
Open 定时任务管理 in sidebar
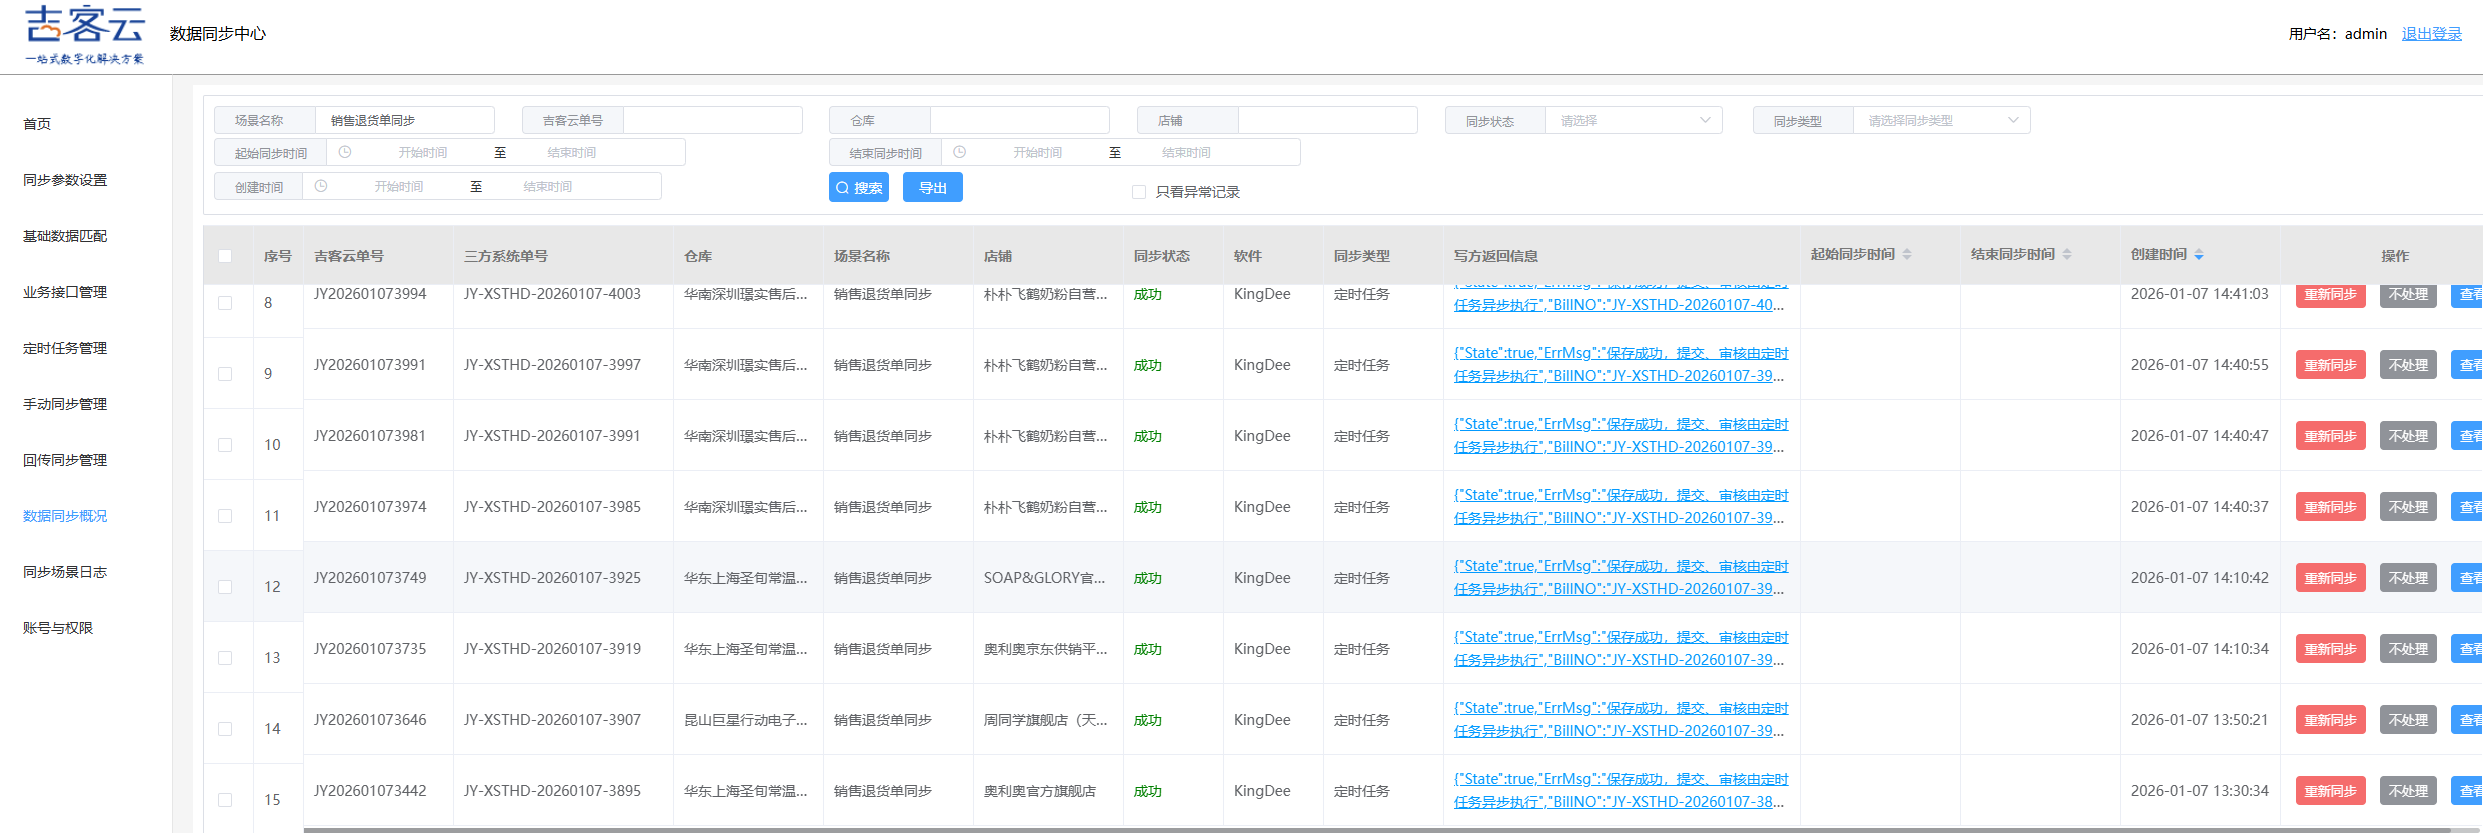pyautogui.click(x=65, y=348)
